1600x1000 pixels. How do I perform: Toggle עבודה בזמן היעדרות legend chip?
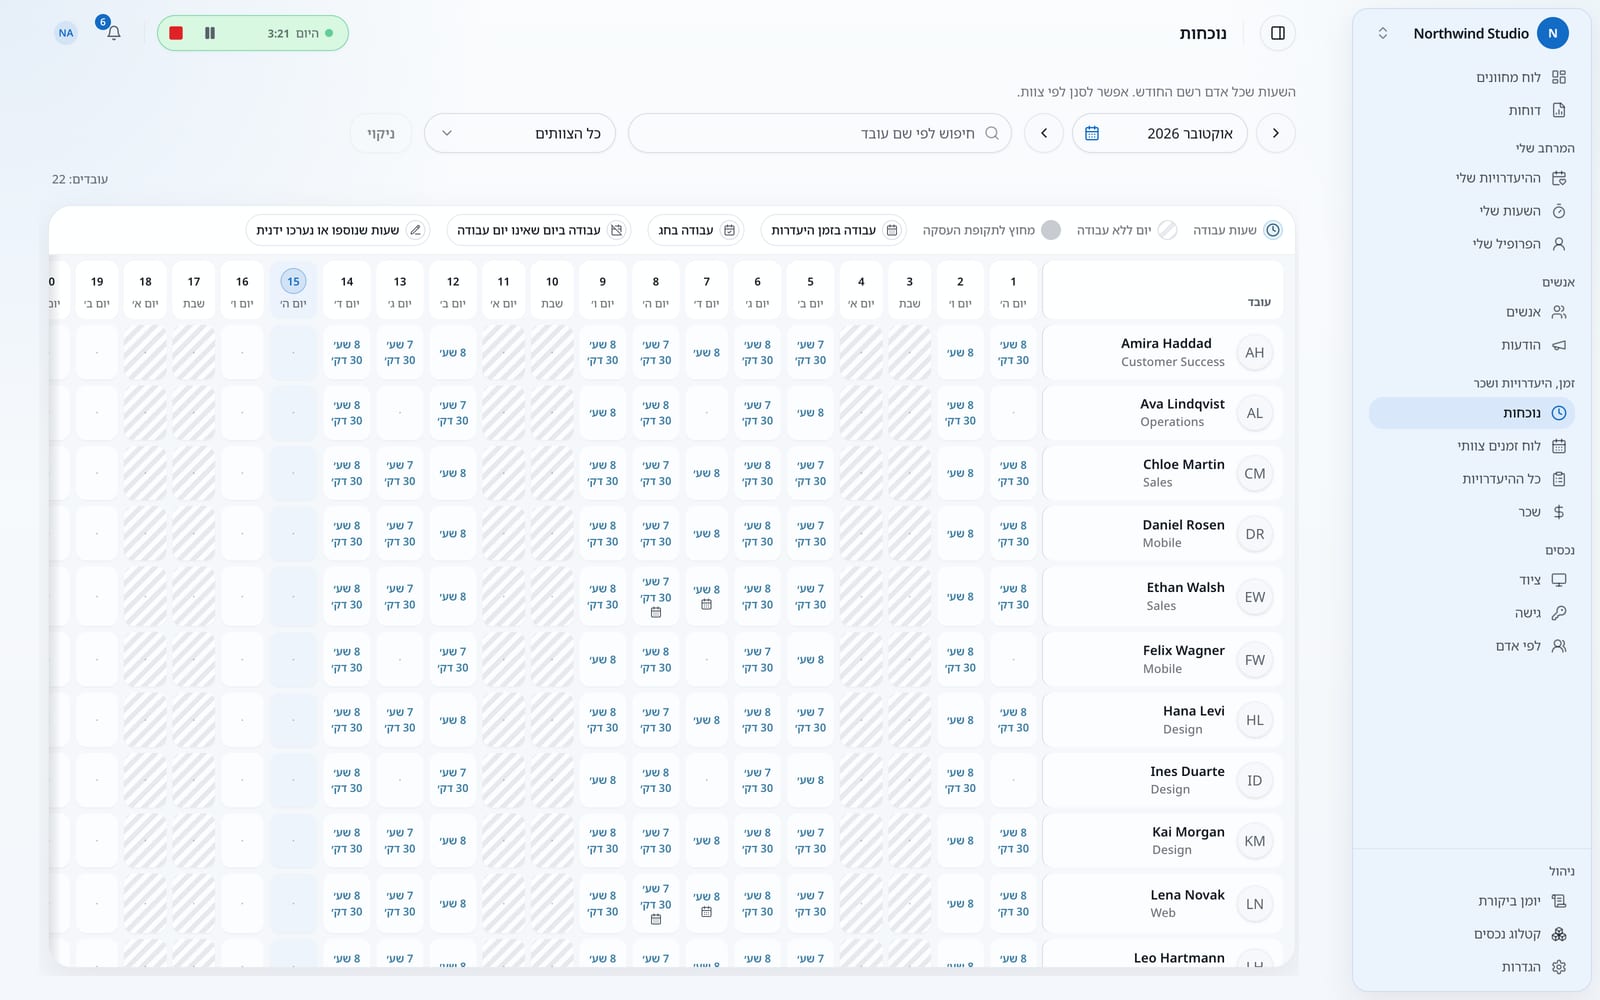point(834,230)
